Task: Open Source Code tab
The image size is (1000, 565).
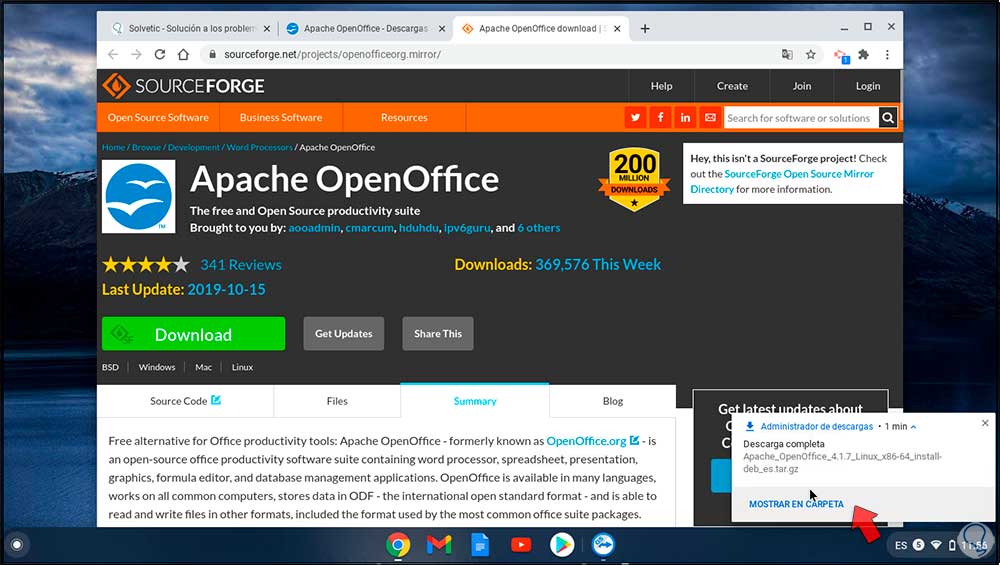Action: [185, 401]
